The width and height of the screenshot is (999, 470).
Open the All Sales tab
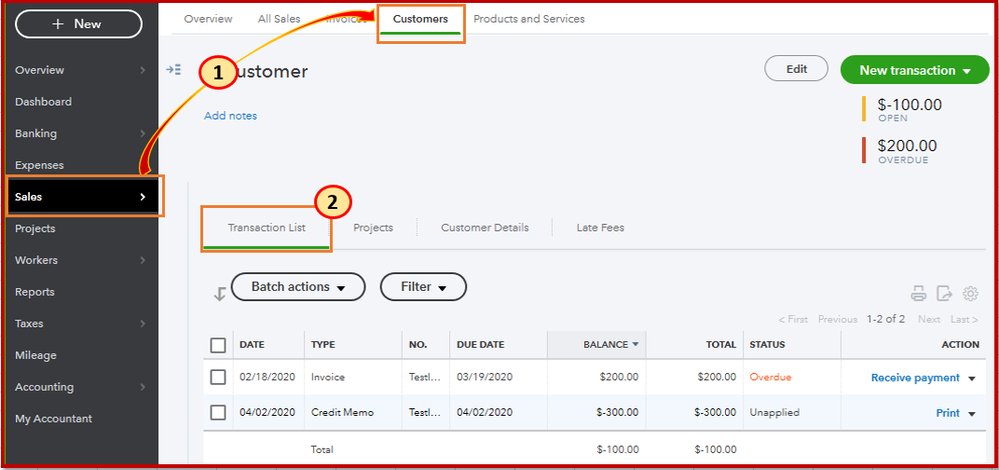(x=279, y=19)
